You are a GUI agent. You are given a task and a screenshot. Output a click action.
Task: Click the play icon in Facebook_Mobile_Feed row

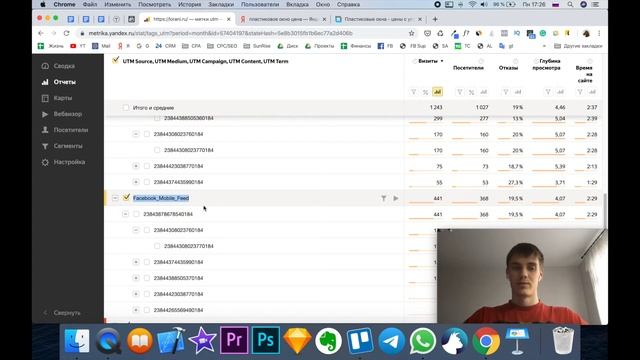pyautogui.click(x=396, y=198)
